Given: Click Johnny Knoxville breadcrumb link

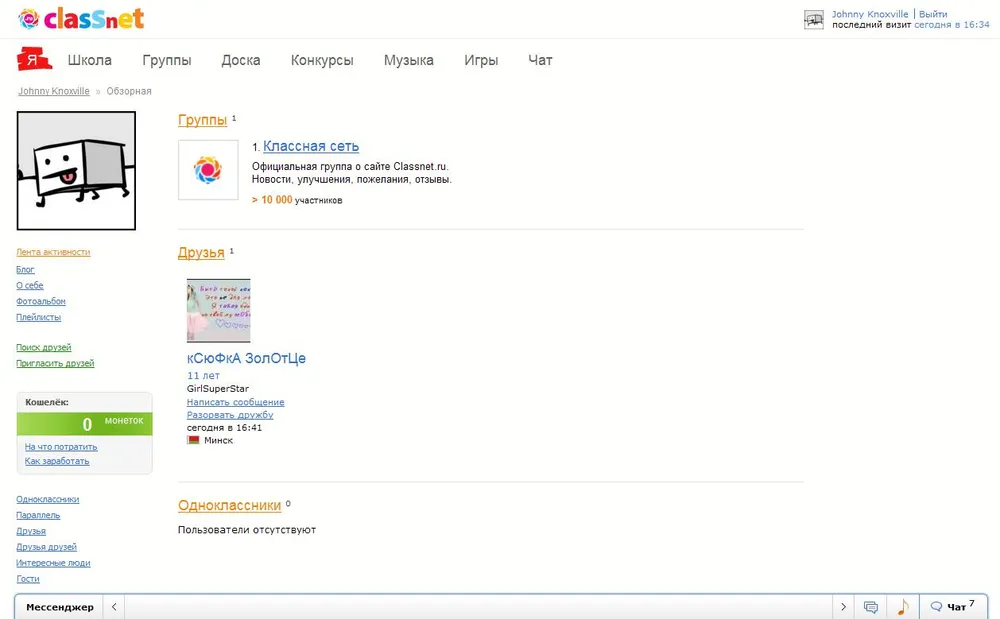Looking at the screenshot, I should pyautogui.click(x=54, y=91).
